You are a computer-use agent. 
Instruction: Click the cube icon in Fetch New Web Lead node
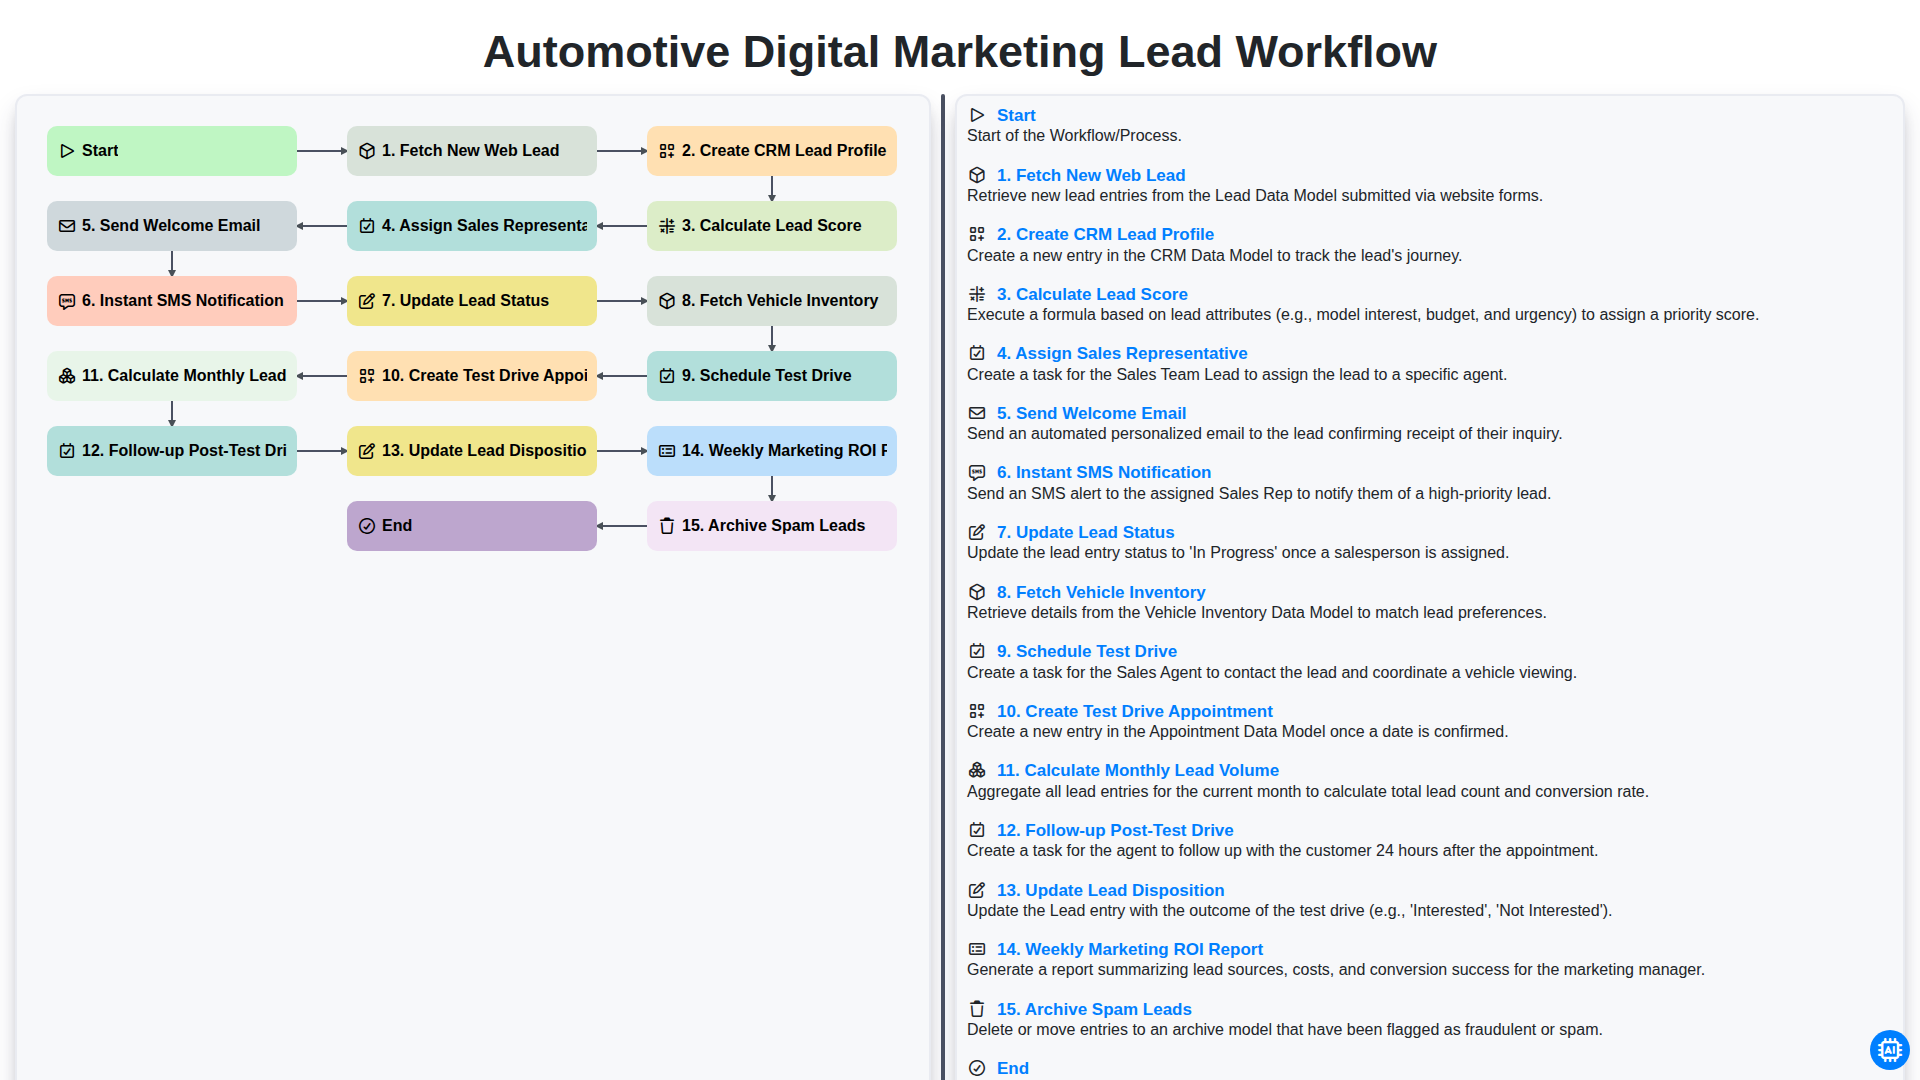tap(367, 151)
